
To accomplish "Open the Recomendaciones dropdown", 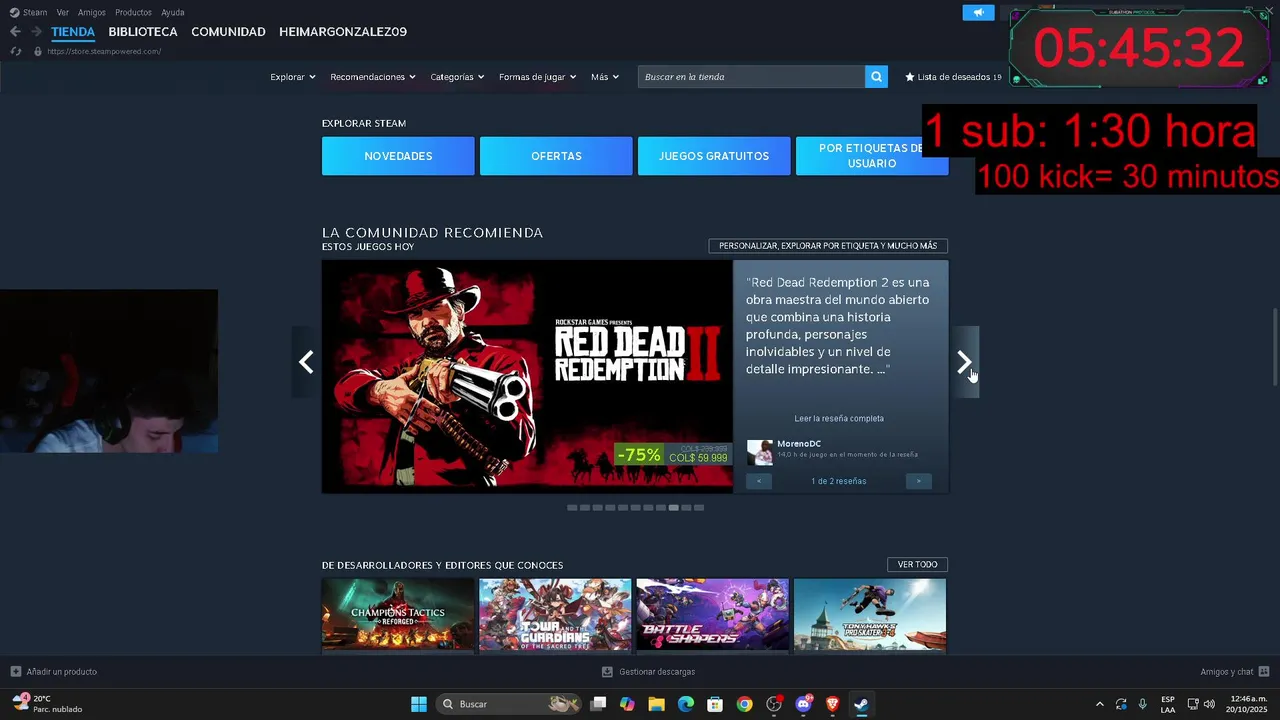I will pos(373,77).
